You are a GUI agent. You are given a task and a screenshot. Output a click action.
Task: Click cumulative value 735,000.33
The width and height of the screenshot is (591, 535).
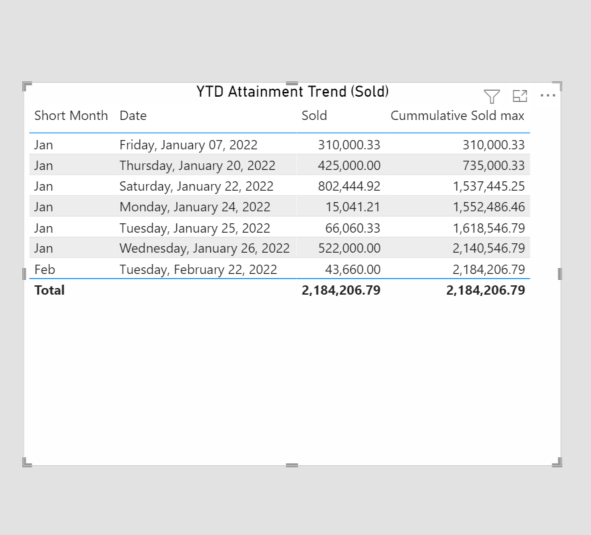click(494, 166)
